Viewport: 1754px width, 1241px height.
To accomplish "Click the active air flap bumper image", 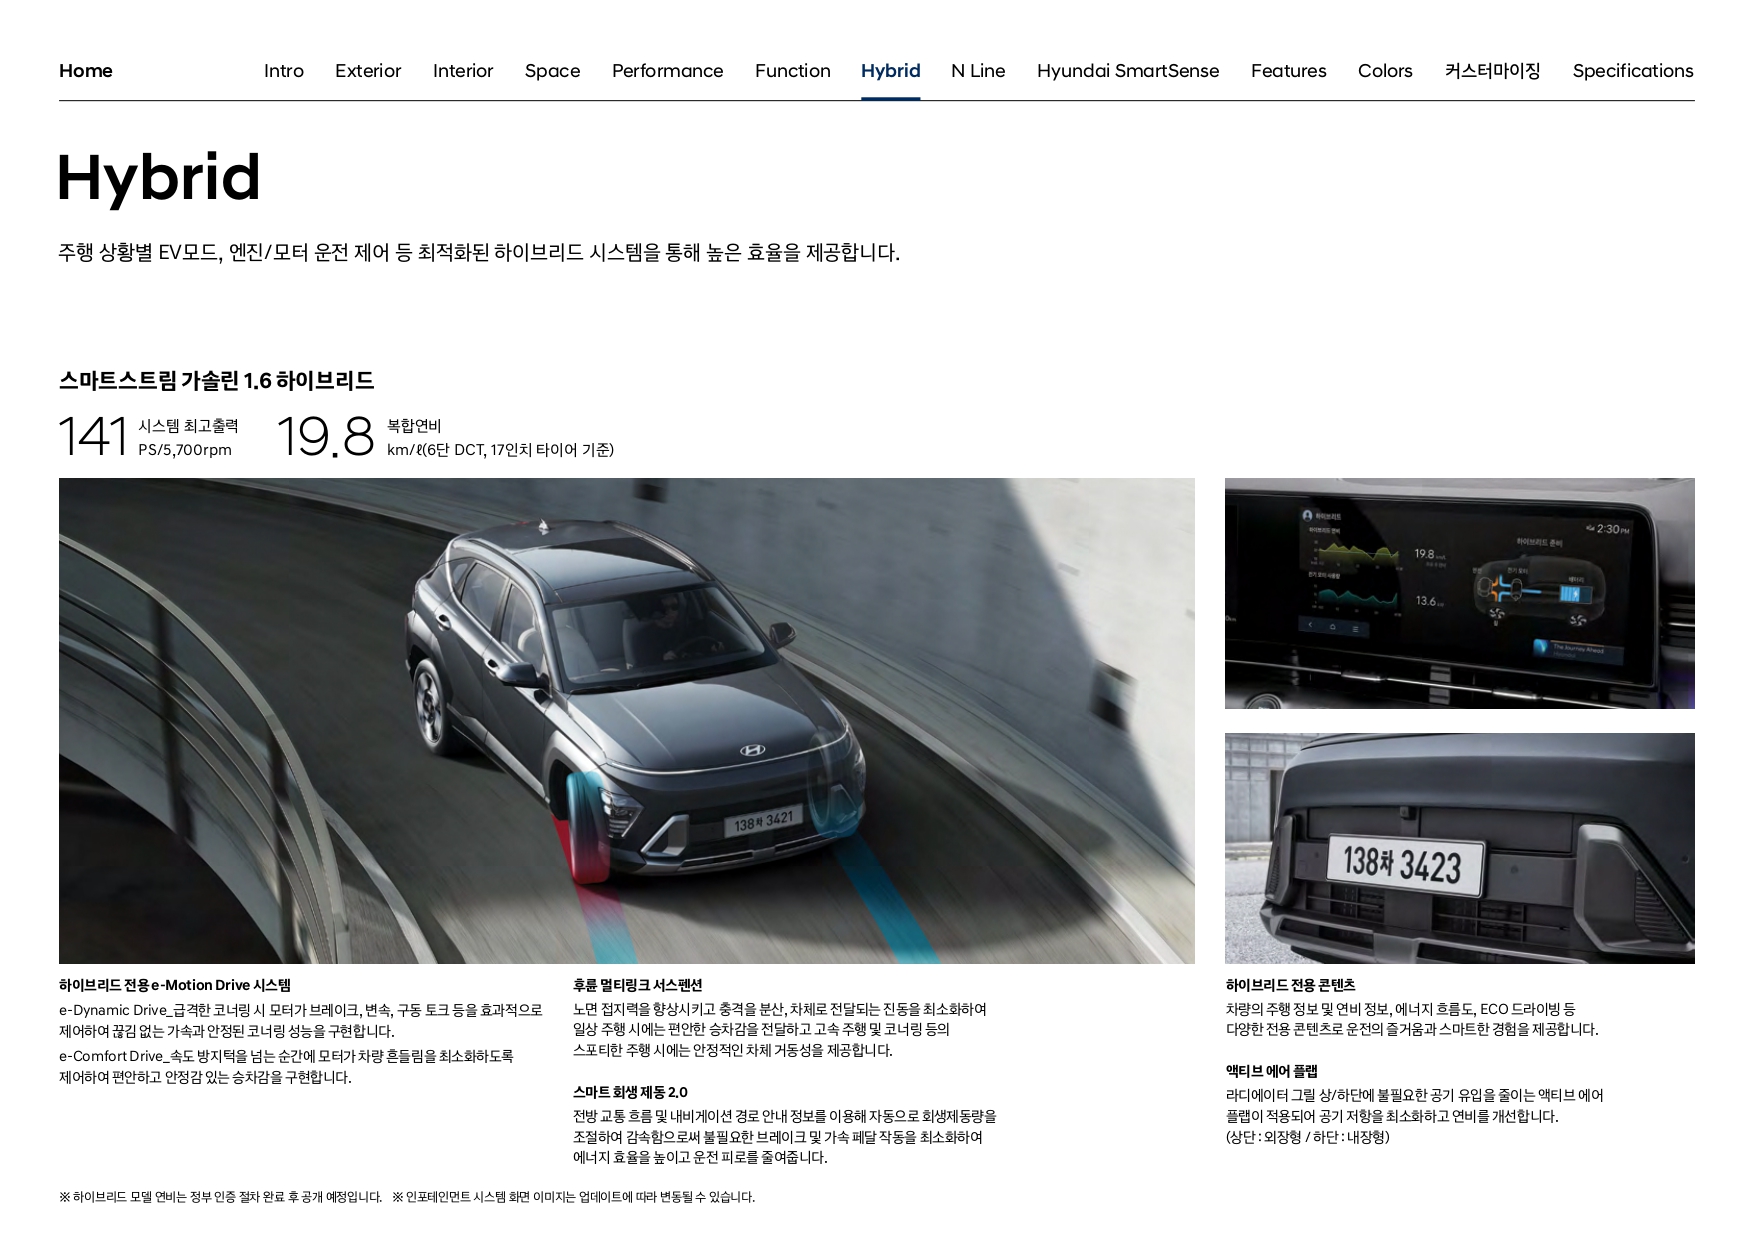I will tap(1459, 848).
